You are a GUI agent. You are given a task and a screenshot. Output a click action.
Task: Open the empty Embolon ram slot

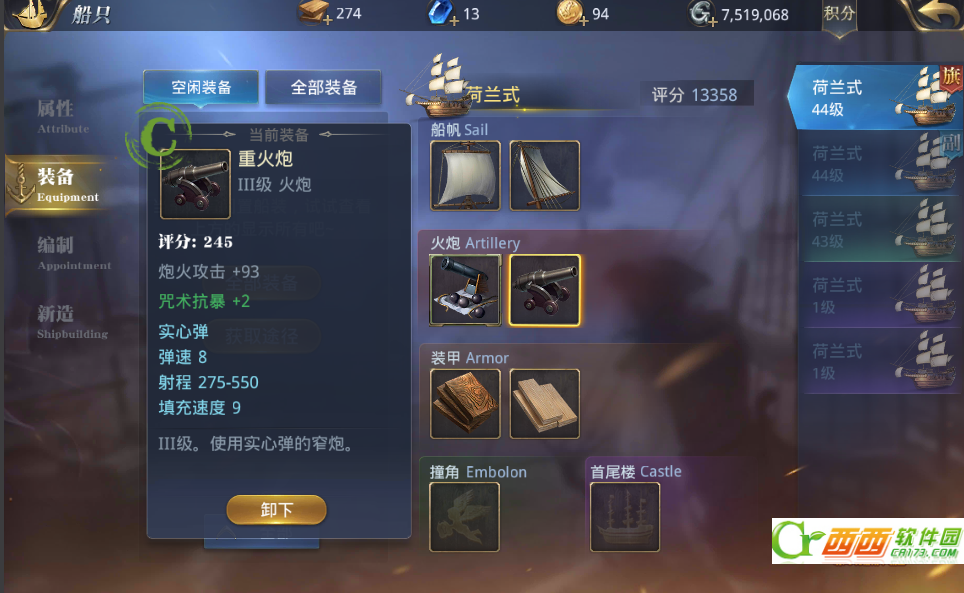click(464, 517)
